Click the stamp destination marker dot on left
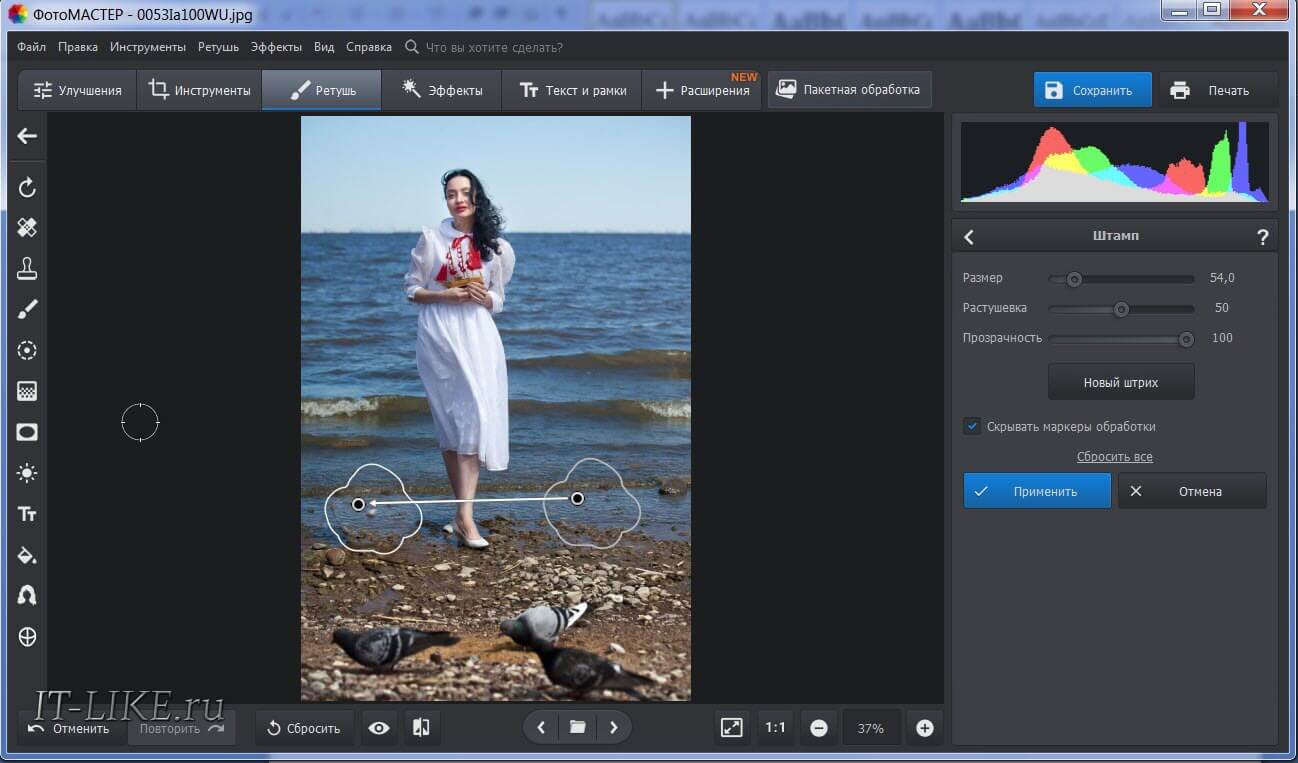Viewport: 1298px width, 763px height. 358,504
